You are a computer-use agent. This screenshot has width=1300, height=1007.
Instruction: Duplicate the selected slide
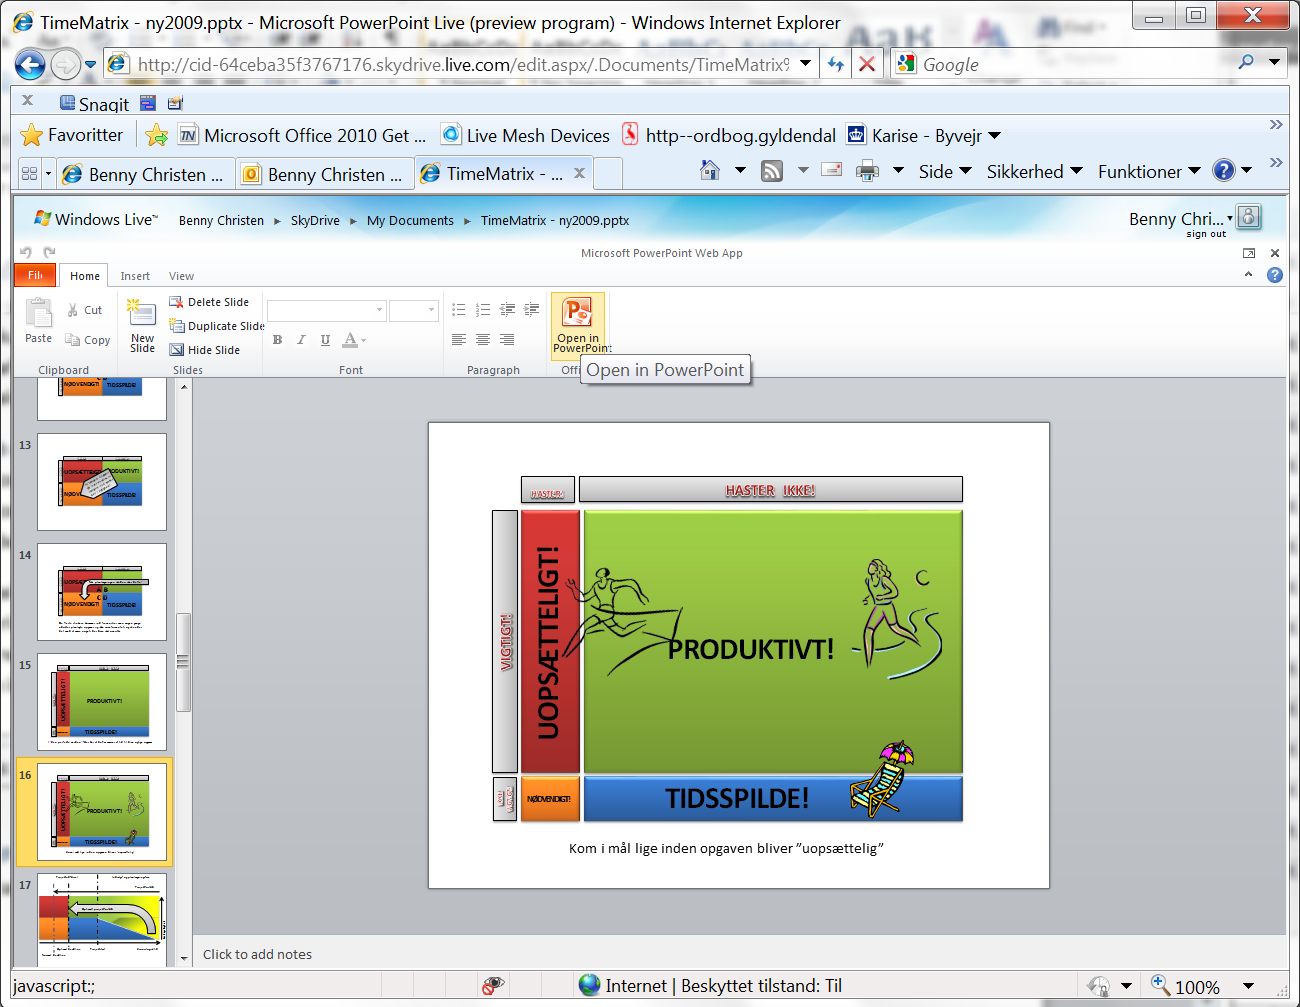(x=216, y=326)
